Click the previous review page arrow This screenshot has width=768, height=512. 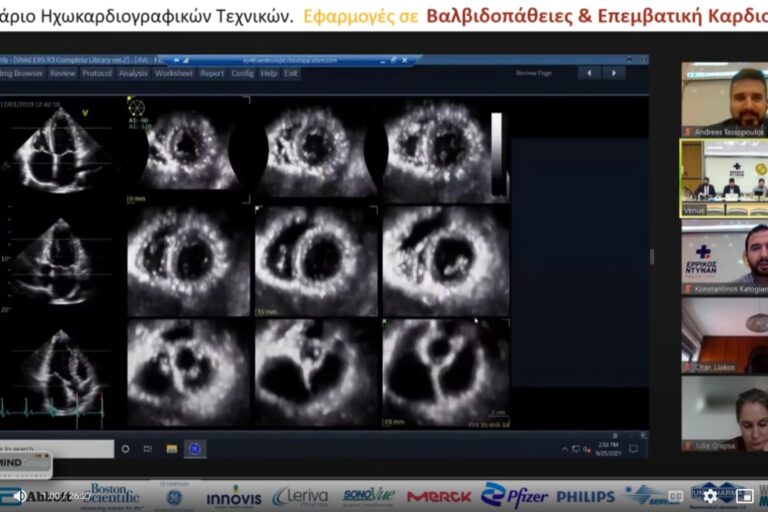tap(589, 73)
